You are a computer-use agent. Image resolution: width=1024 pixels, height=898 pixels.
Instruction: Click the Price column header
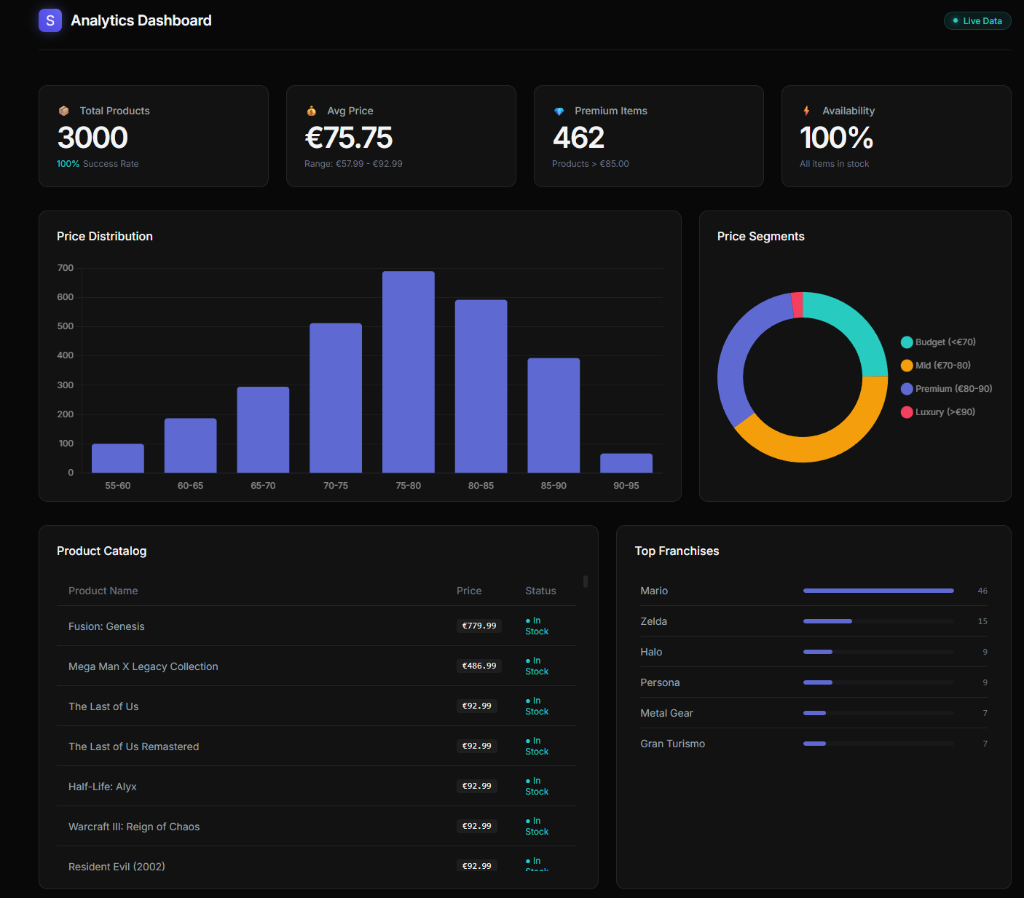[x=469, y=591]
